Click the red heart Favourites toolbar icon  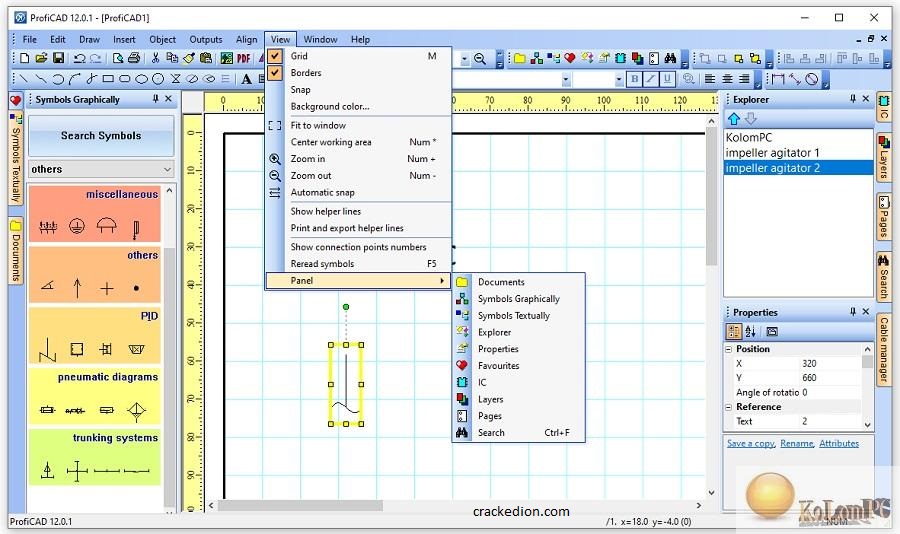pos(570,58)
